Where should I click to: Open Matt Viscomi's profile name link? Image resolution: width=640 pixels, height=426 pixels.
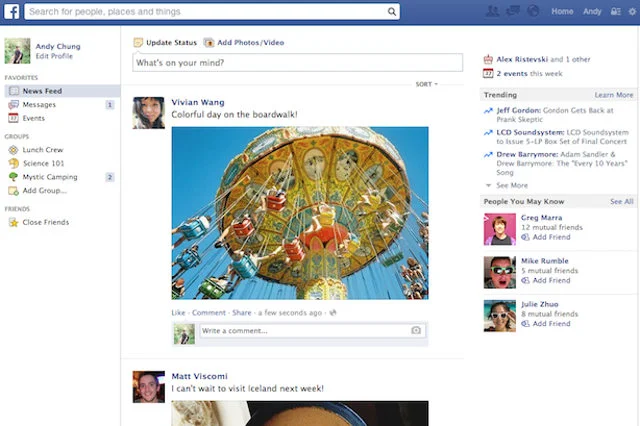(x=199, y=376)
